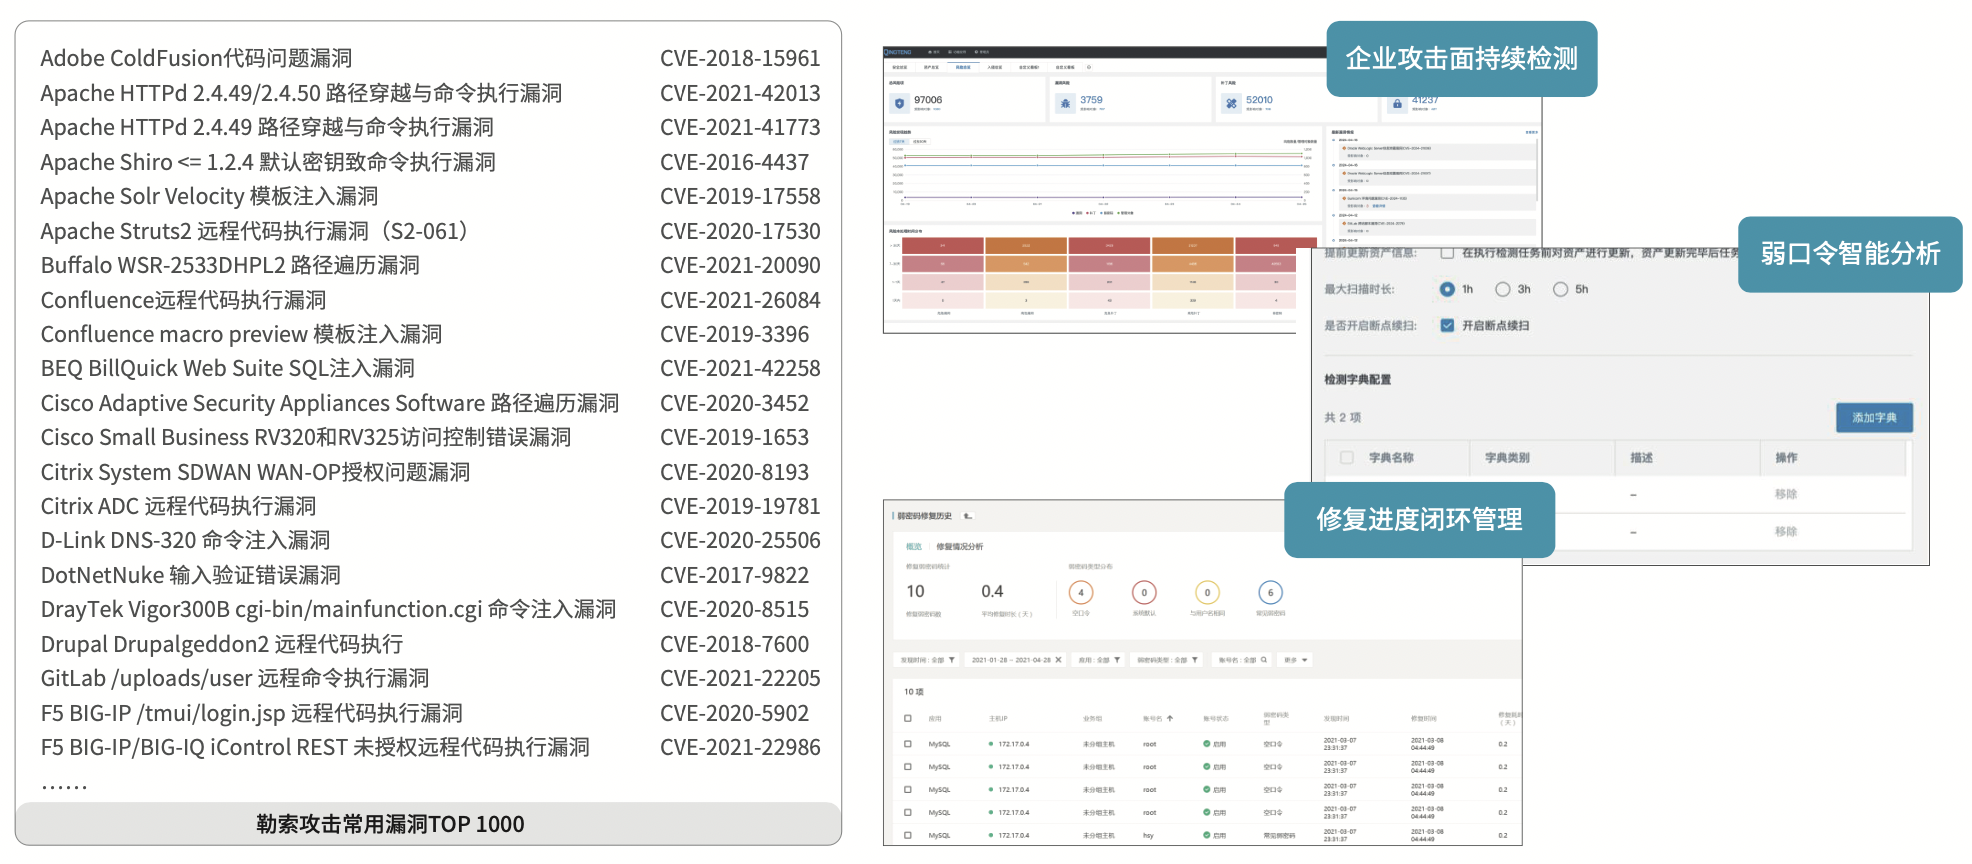Click CVE-2021-22205 entry

[740, 678]
